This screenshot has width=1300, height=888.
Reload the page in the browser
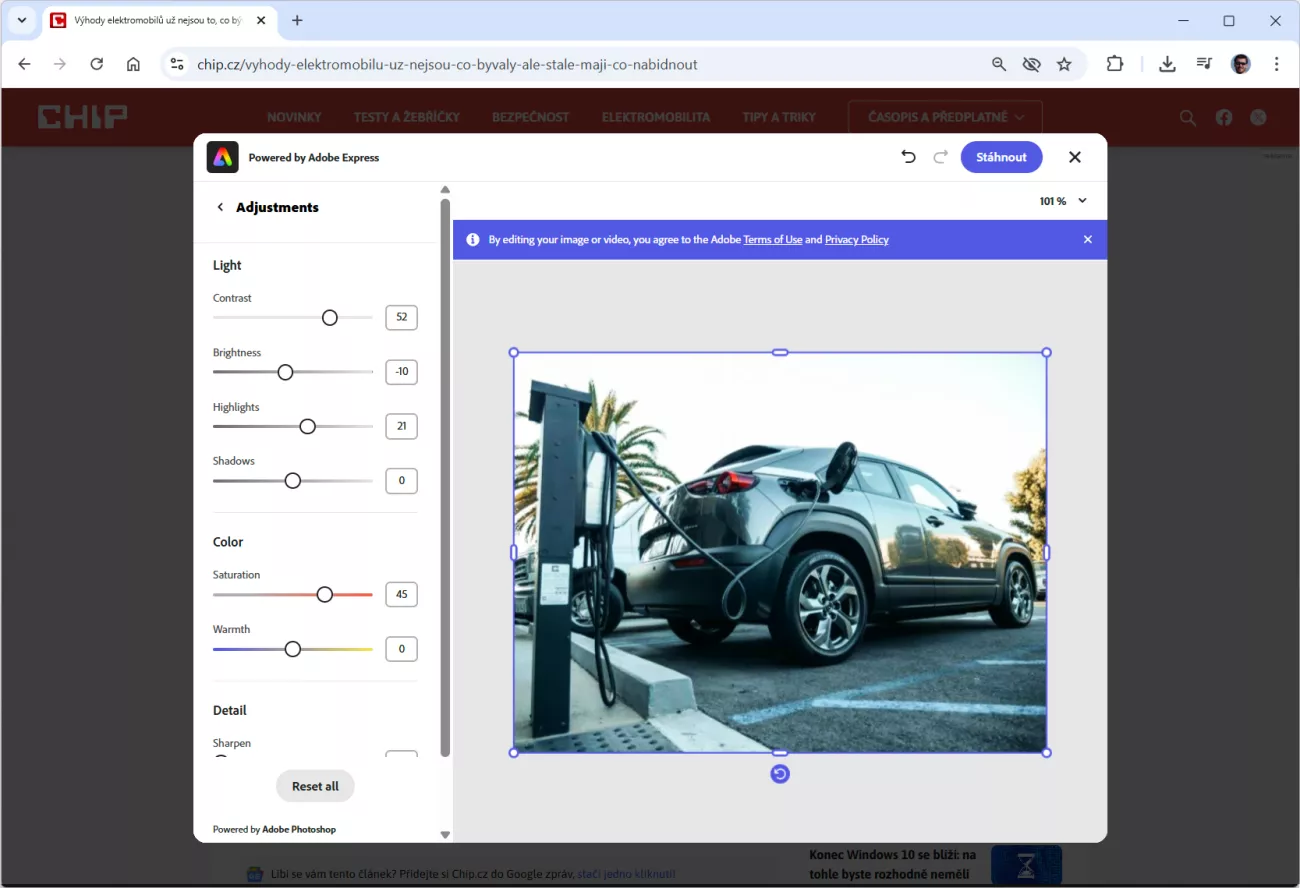tap(97, 64)
